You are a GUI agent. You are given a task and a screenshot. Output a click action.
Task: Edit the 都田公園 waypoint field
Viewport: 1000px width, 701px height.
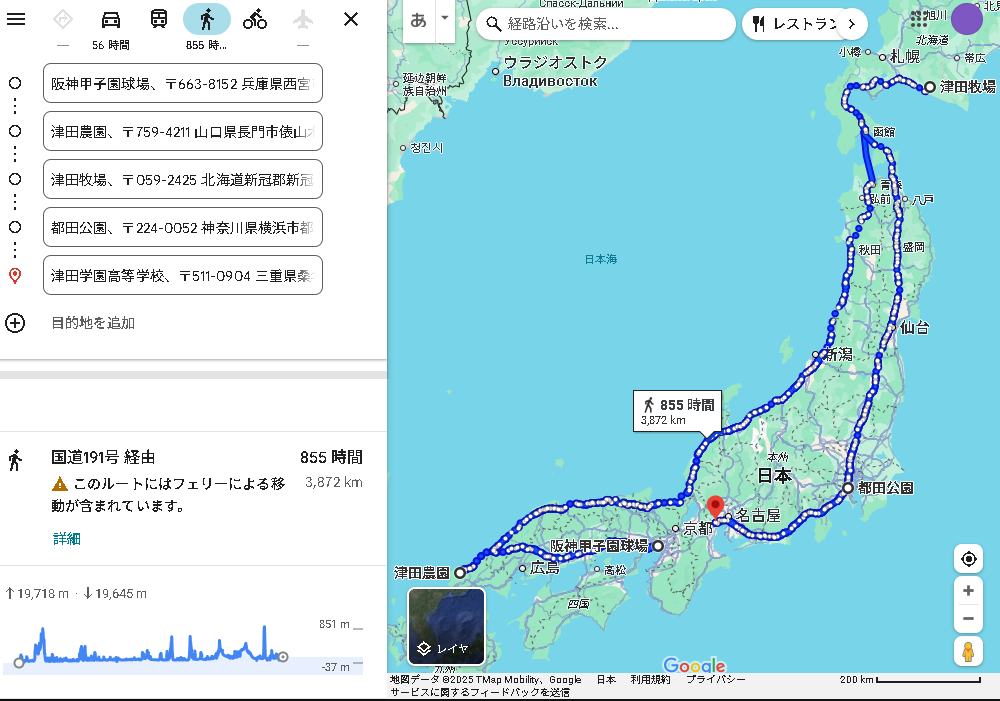point(182,227)
